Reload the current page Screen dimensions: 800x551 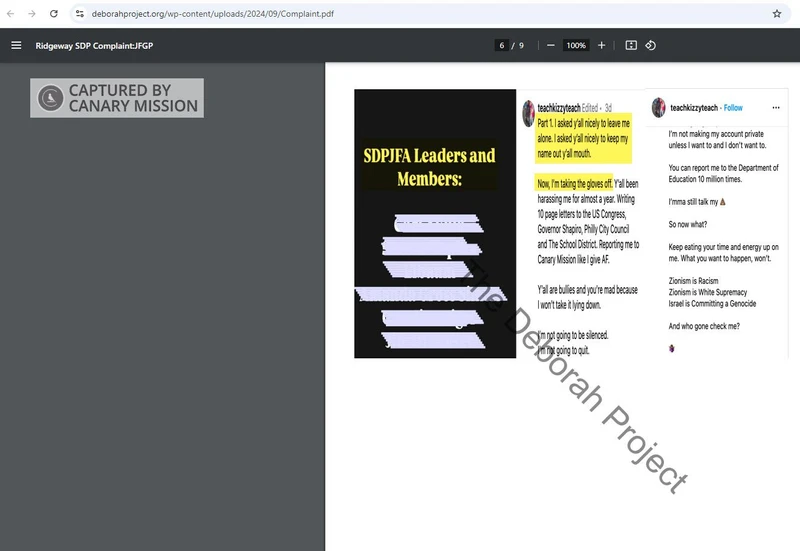pyautogui.click(x=53, y=14)
